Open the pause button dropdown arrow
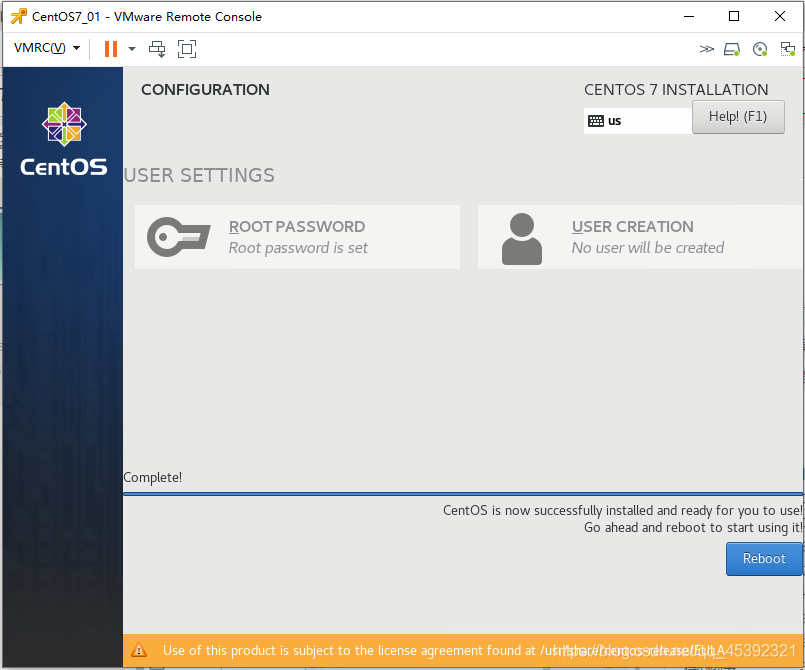Screen dimensions: 805x670 [130, 48]
